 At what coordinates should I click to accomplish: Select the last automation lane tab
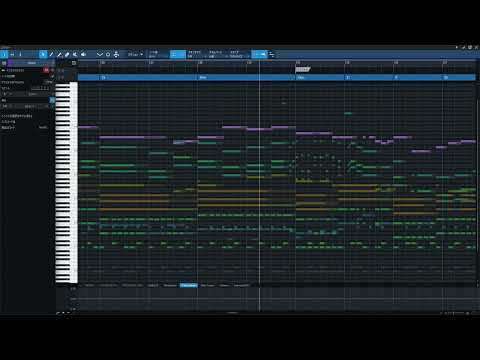pos(241,285)
